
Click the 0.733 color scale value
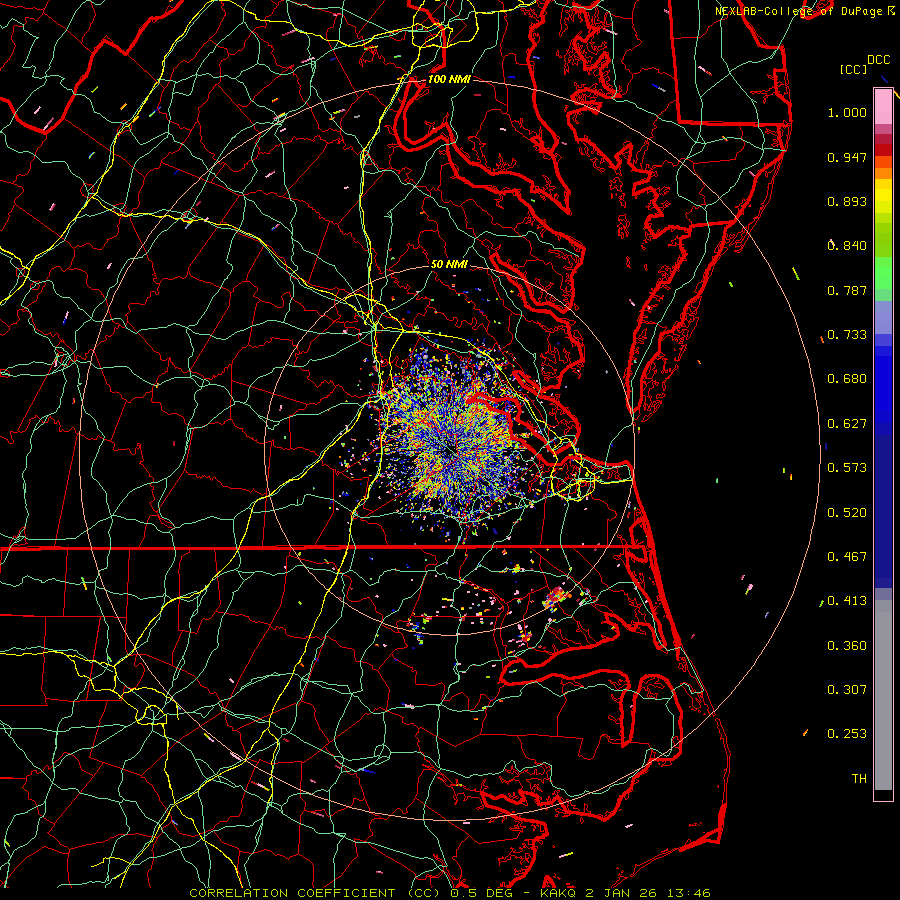pos(847,335)
